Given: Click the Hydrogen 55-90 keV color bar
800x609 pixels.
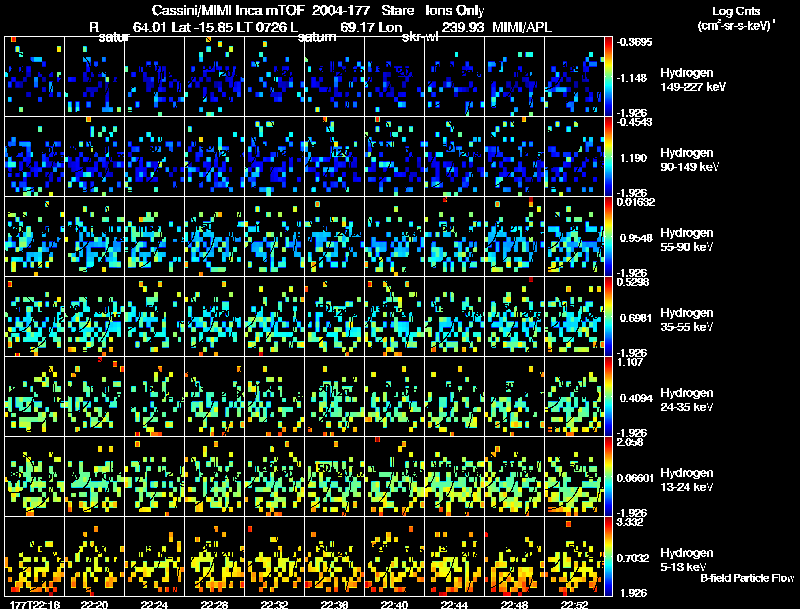Looking at the screenshot, I should pos(608,237).
